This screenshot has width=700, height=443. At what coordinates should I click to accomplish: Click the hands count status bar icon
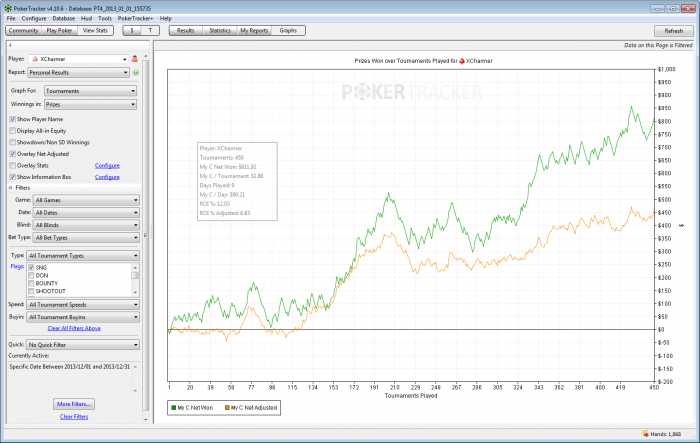(x=643, y=435)
